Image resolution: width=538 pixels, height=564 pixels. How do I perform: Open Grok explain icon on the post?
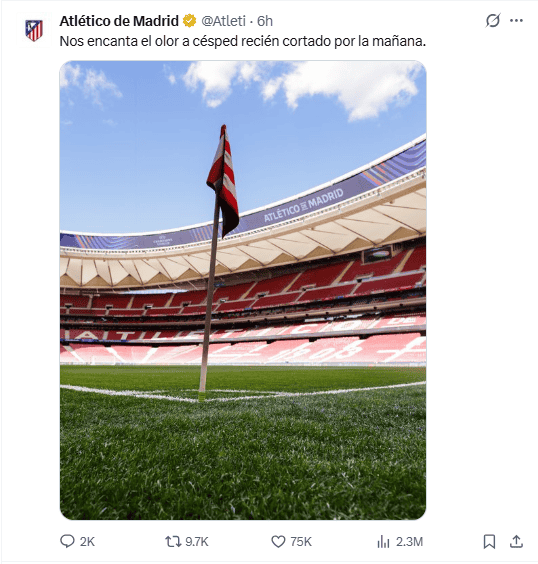click(x=492, y=21)
